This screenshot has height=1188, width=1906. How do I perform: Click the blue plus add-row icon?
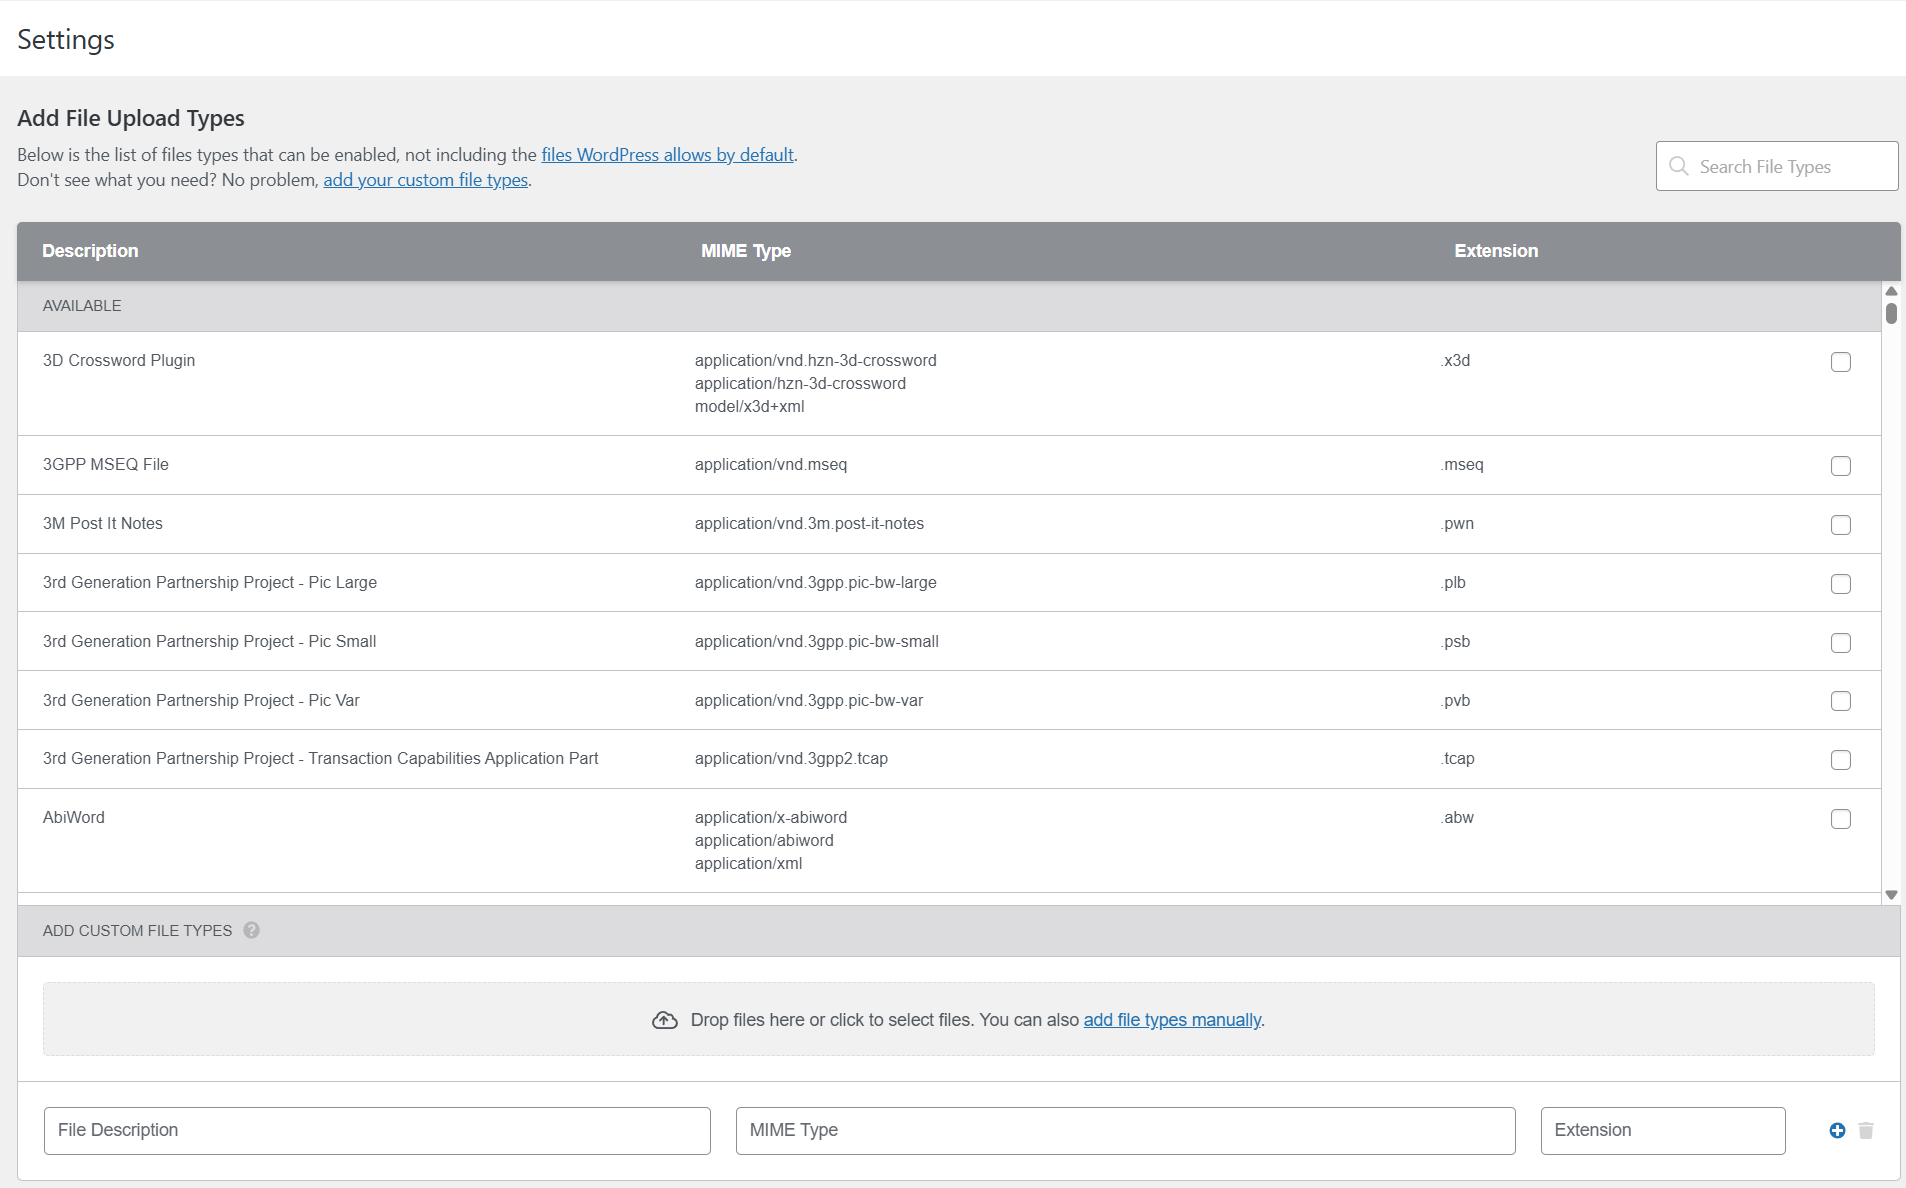coord(1837,1130)
